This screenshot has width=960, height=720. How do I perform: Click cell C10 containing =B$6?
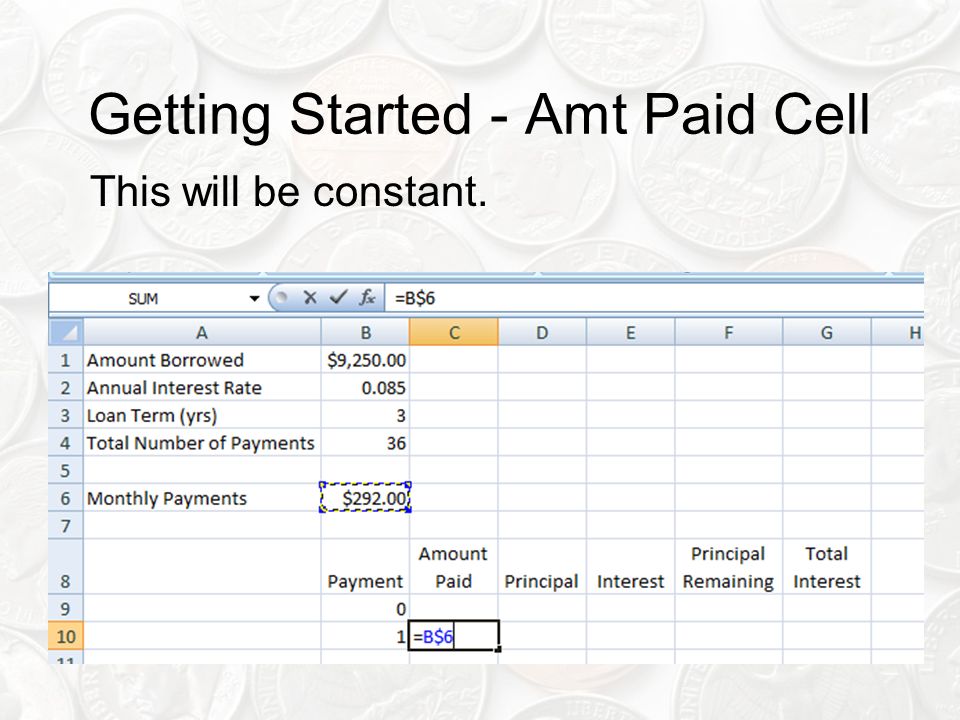454,636
